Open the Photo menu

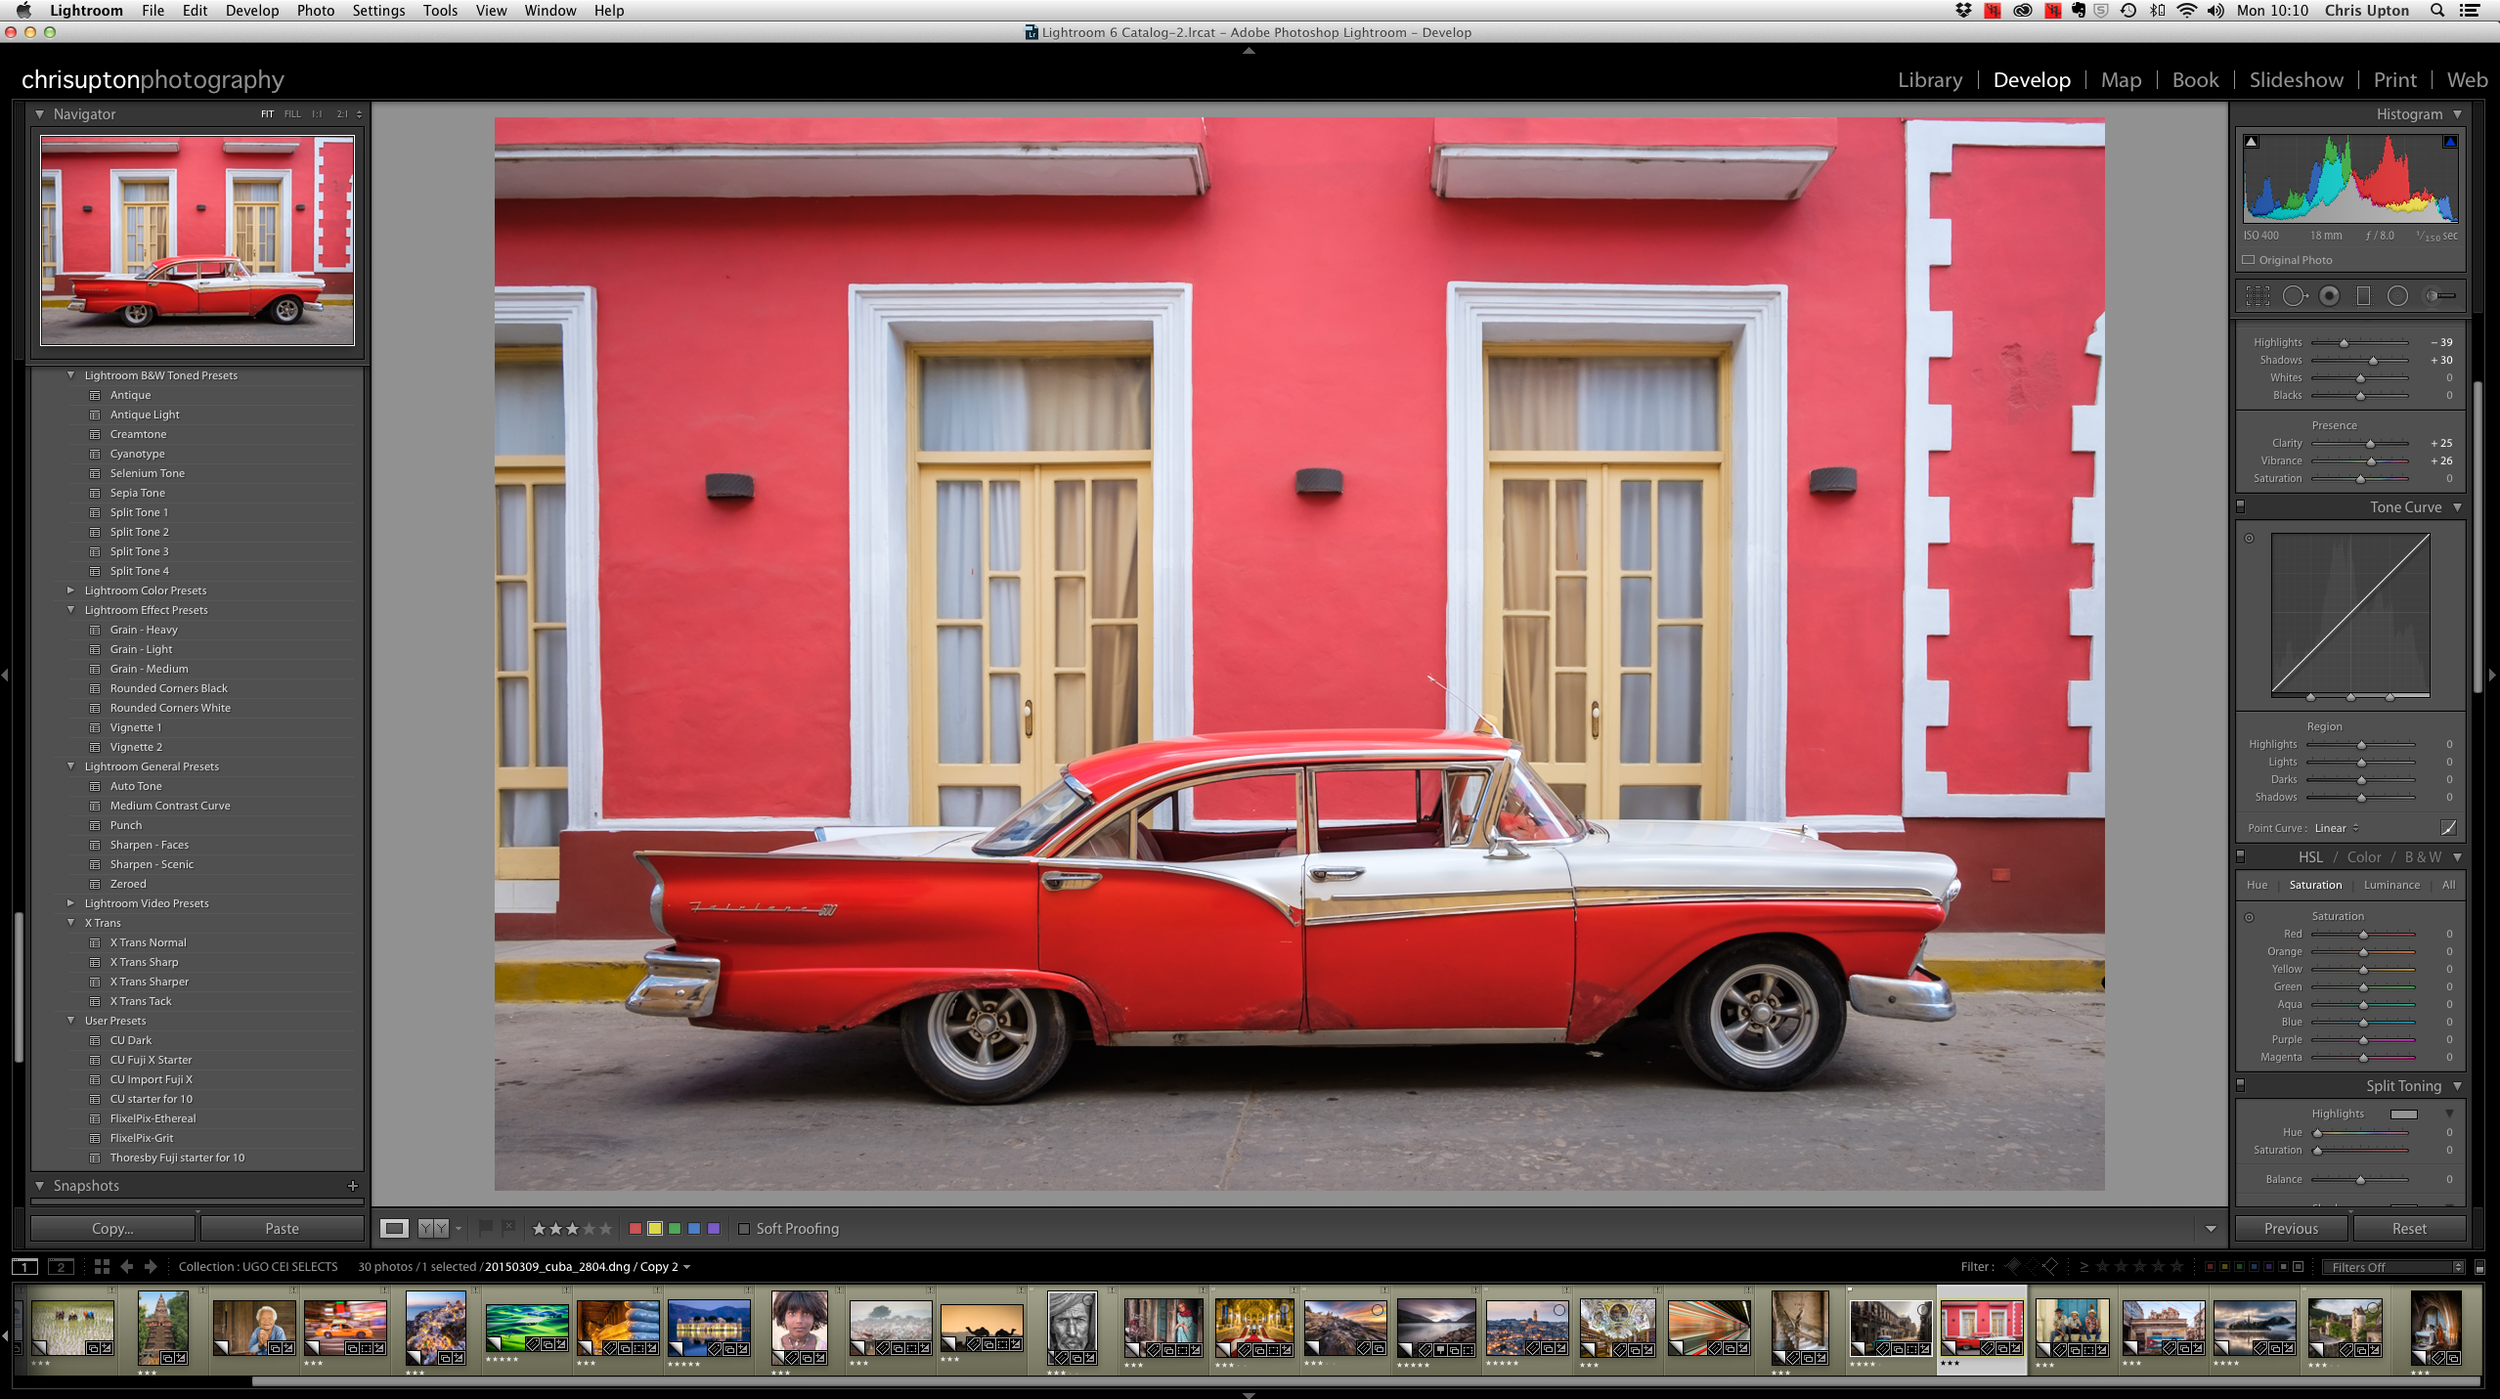click(x=315, y=11)
